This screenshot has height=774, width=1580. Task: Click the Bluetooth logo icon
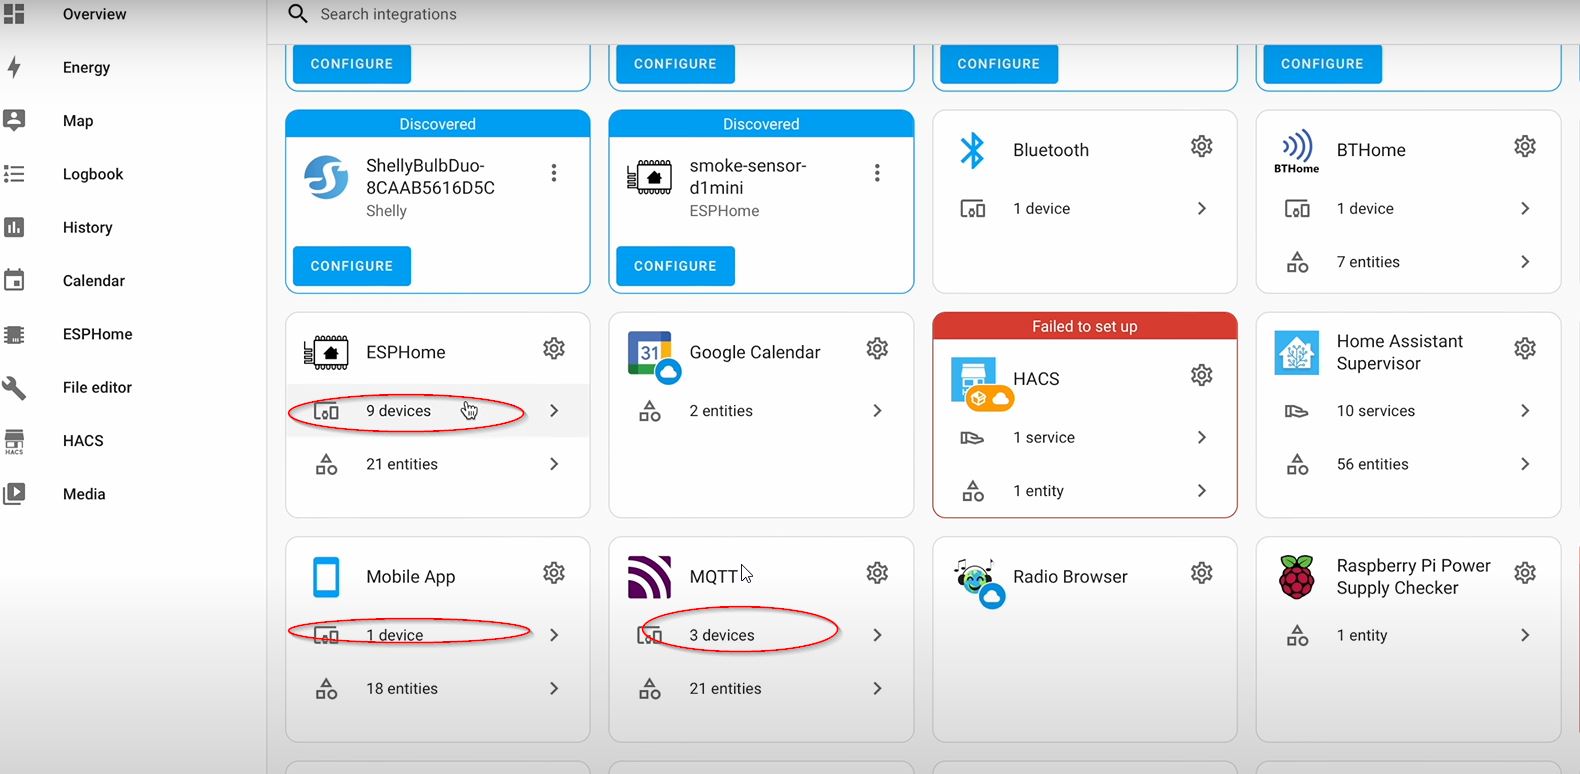(973, 150)
